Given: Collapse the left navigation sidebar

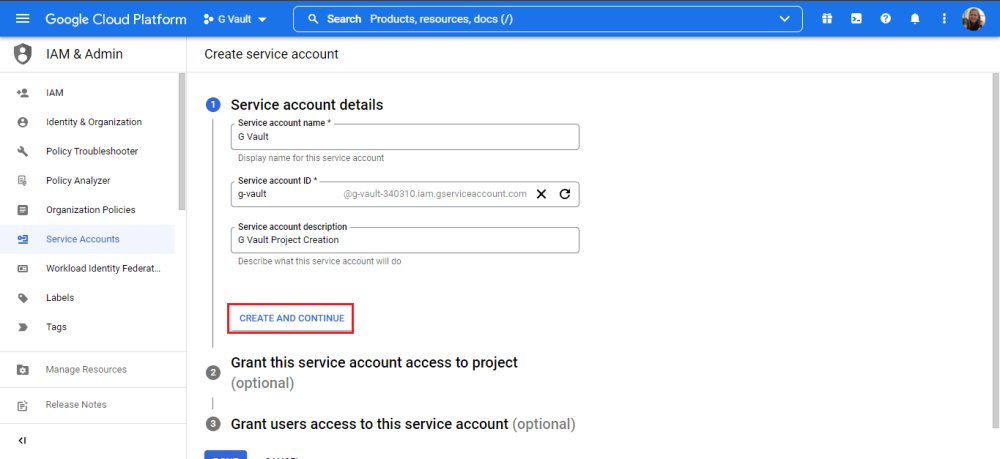Looking at the screenshot, I should point(22,440).
